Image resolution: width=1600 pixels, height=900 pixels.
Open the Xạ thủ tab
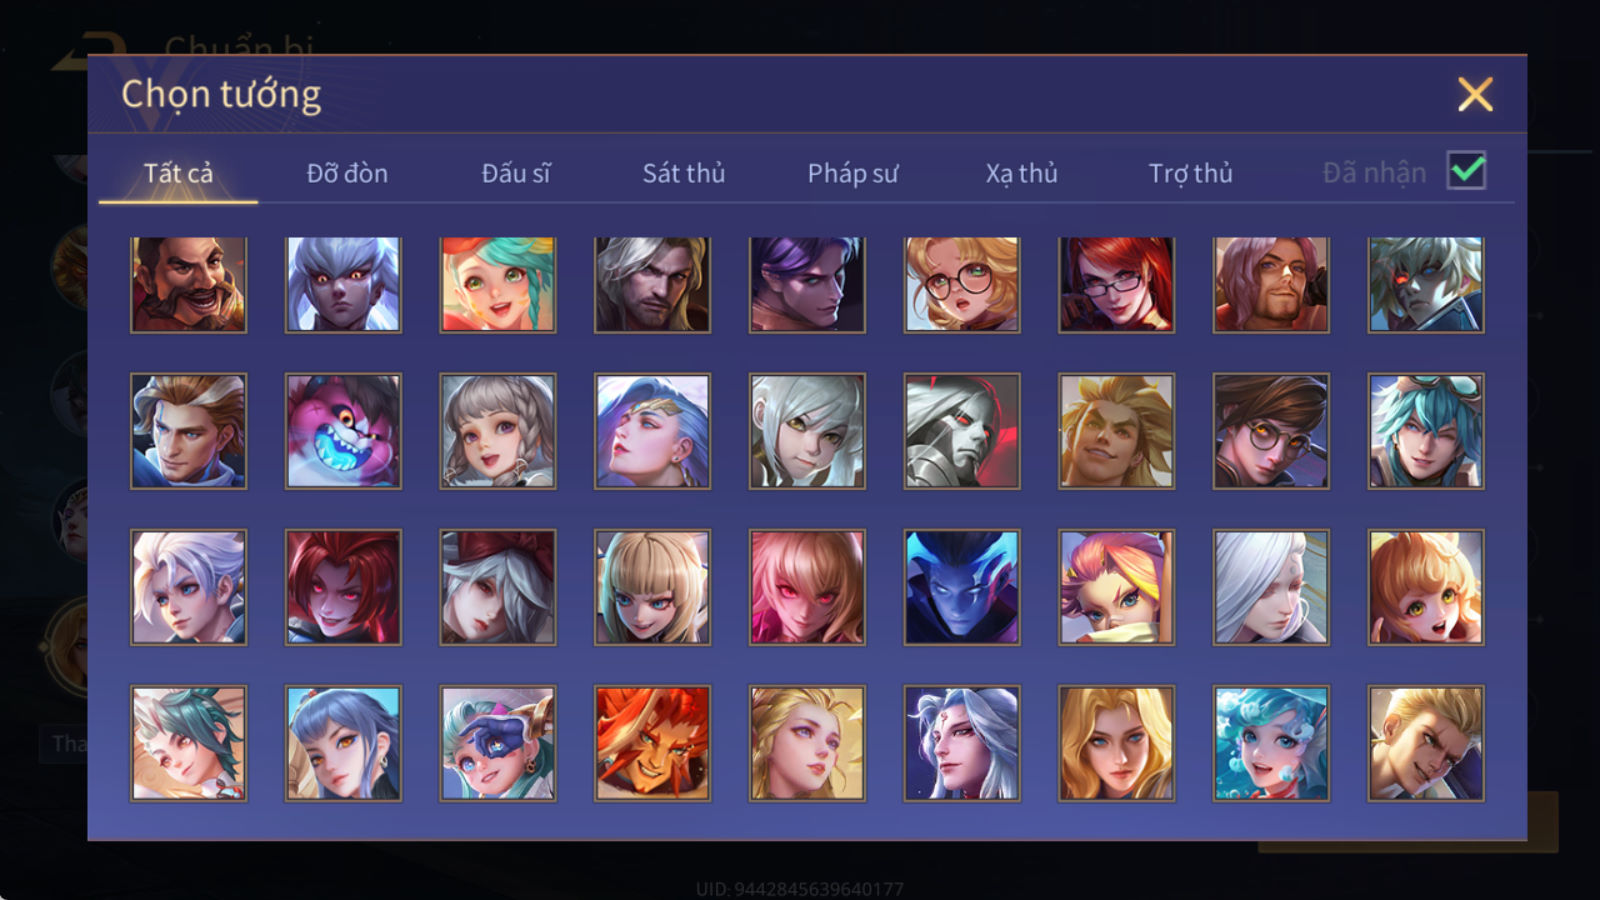(1021, 173)
